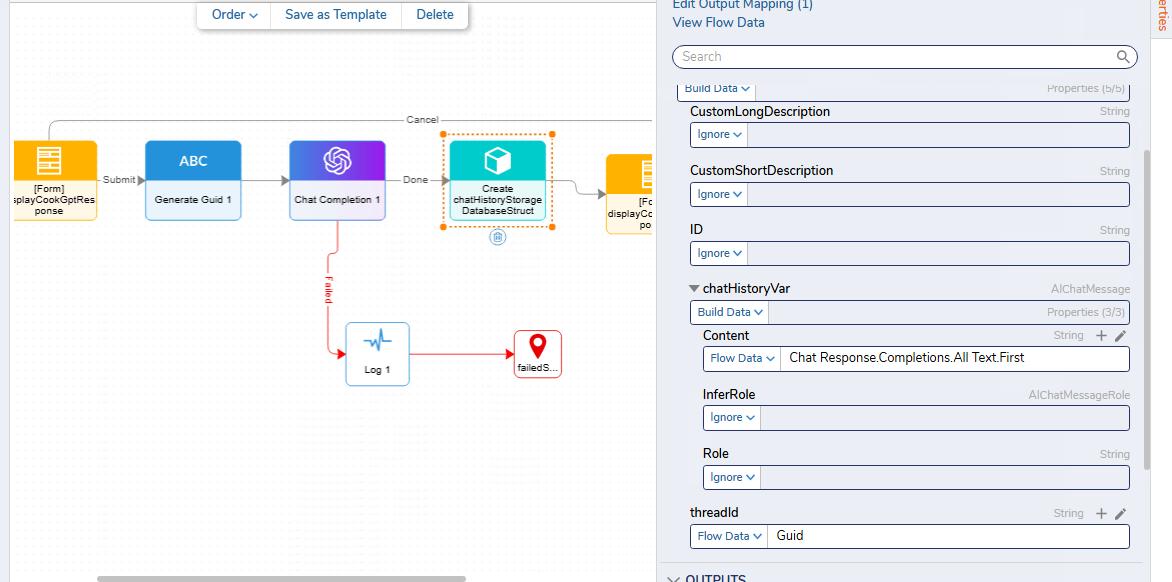Select the Log 1 pulse step icon
Screen dimensions: 1172x582
pyautogui.click(x=377, y=343)
